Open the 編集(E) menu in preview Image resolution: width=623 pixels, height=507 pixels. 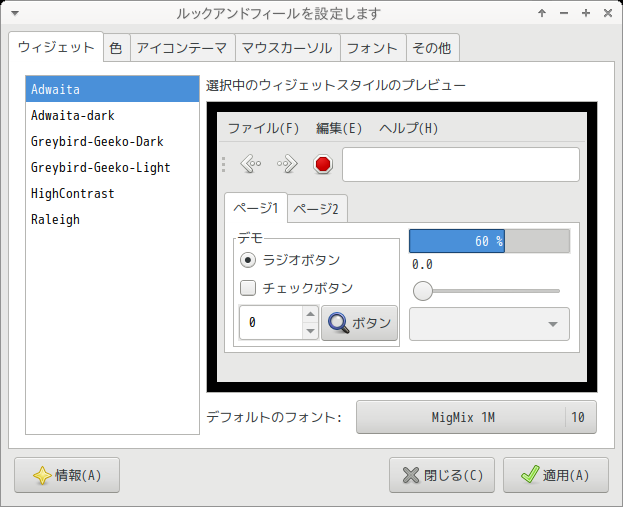tap(339, 128)
